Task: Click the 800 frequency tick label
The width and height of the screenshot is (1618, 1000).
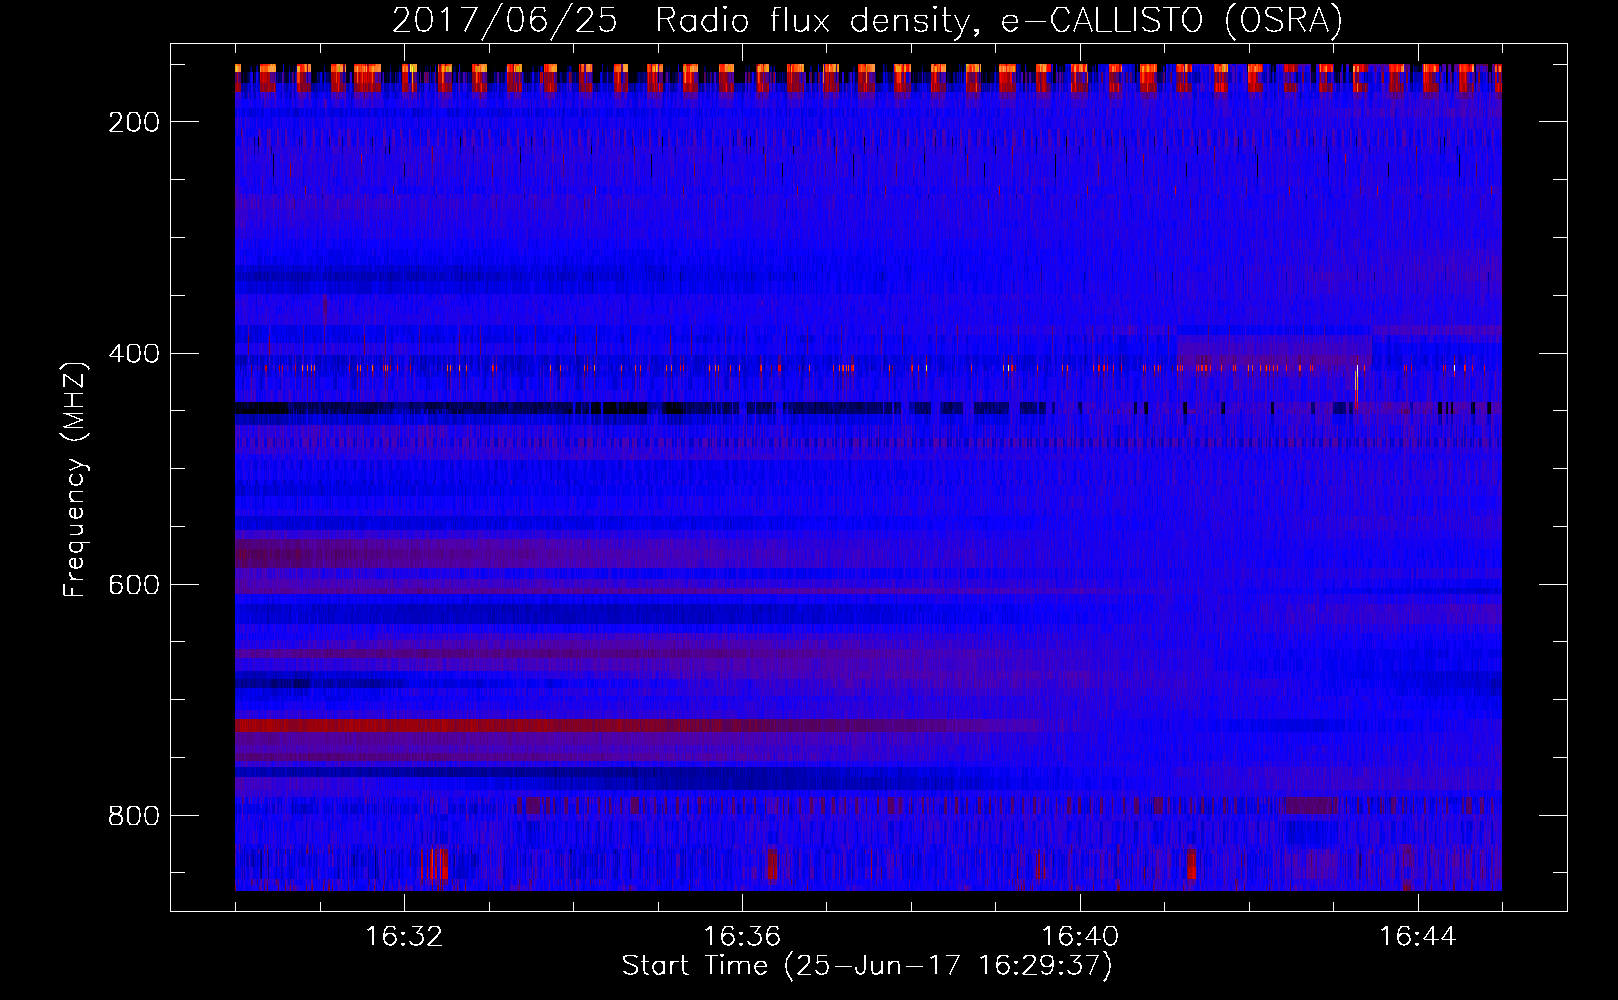Action: click(134, 815)
